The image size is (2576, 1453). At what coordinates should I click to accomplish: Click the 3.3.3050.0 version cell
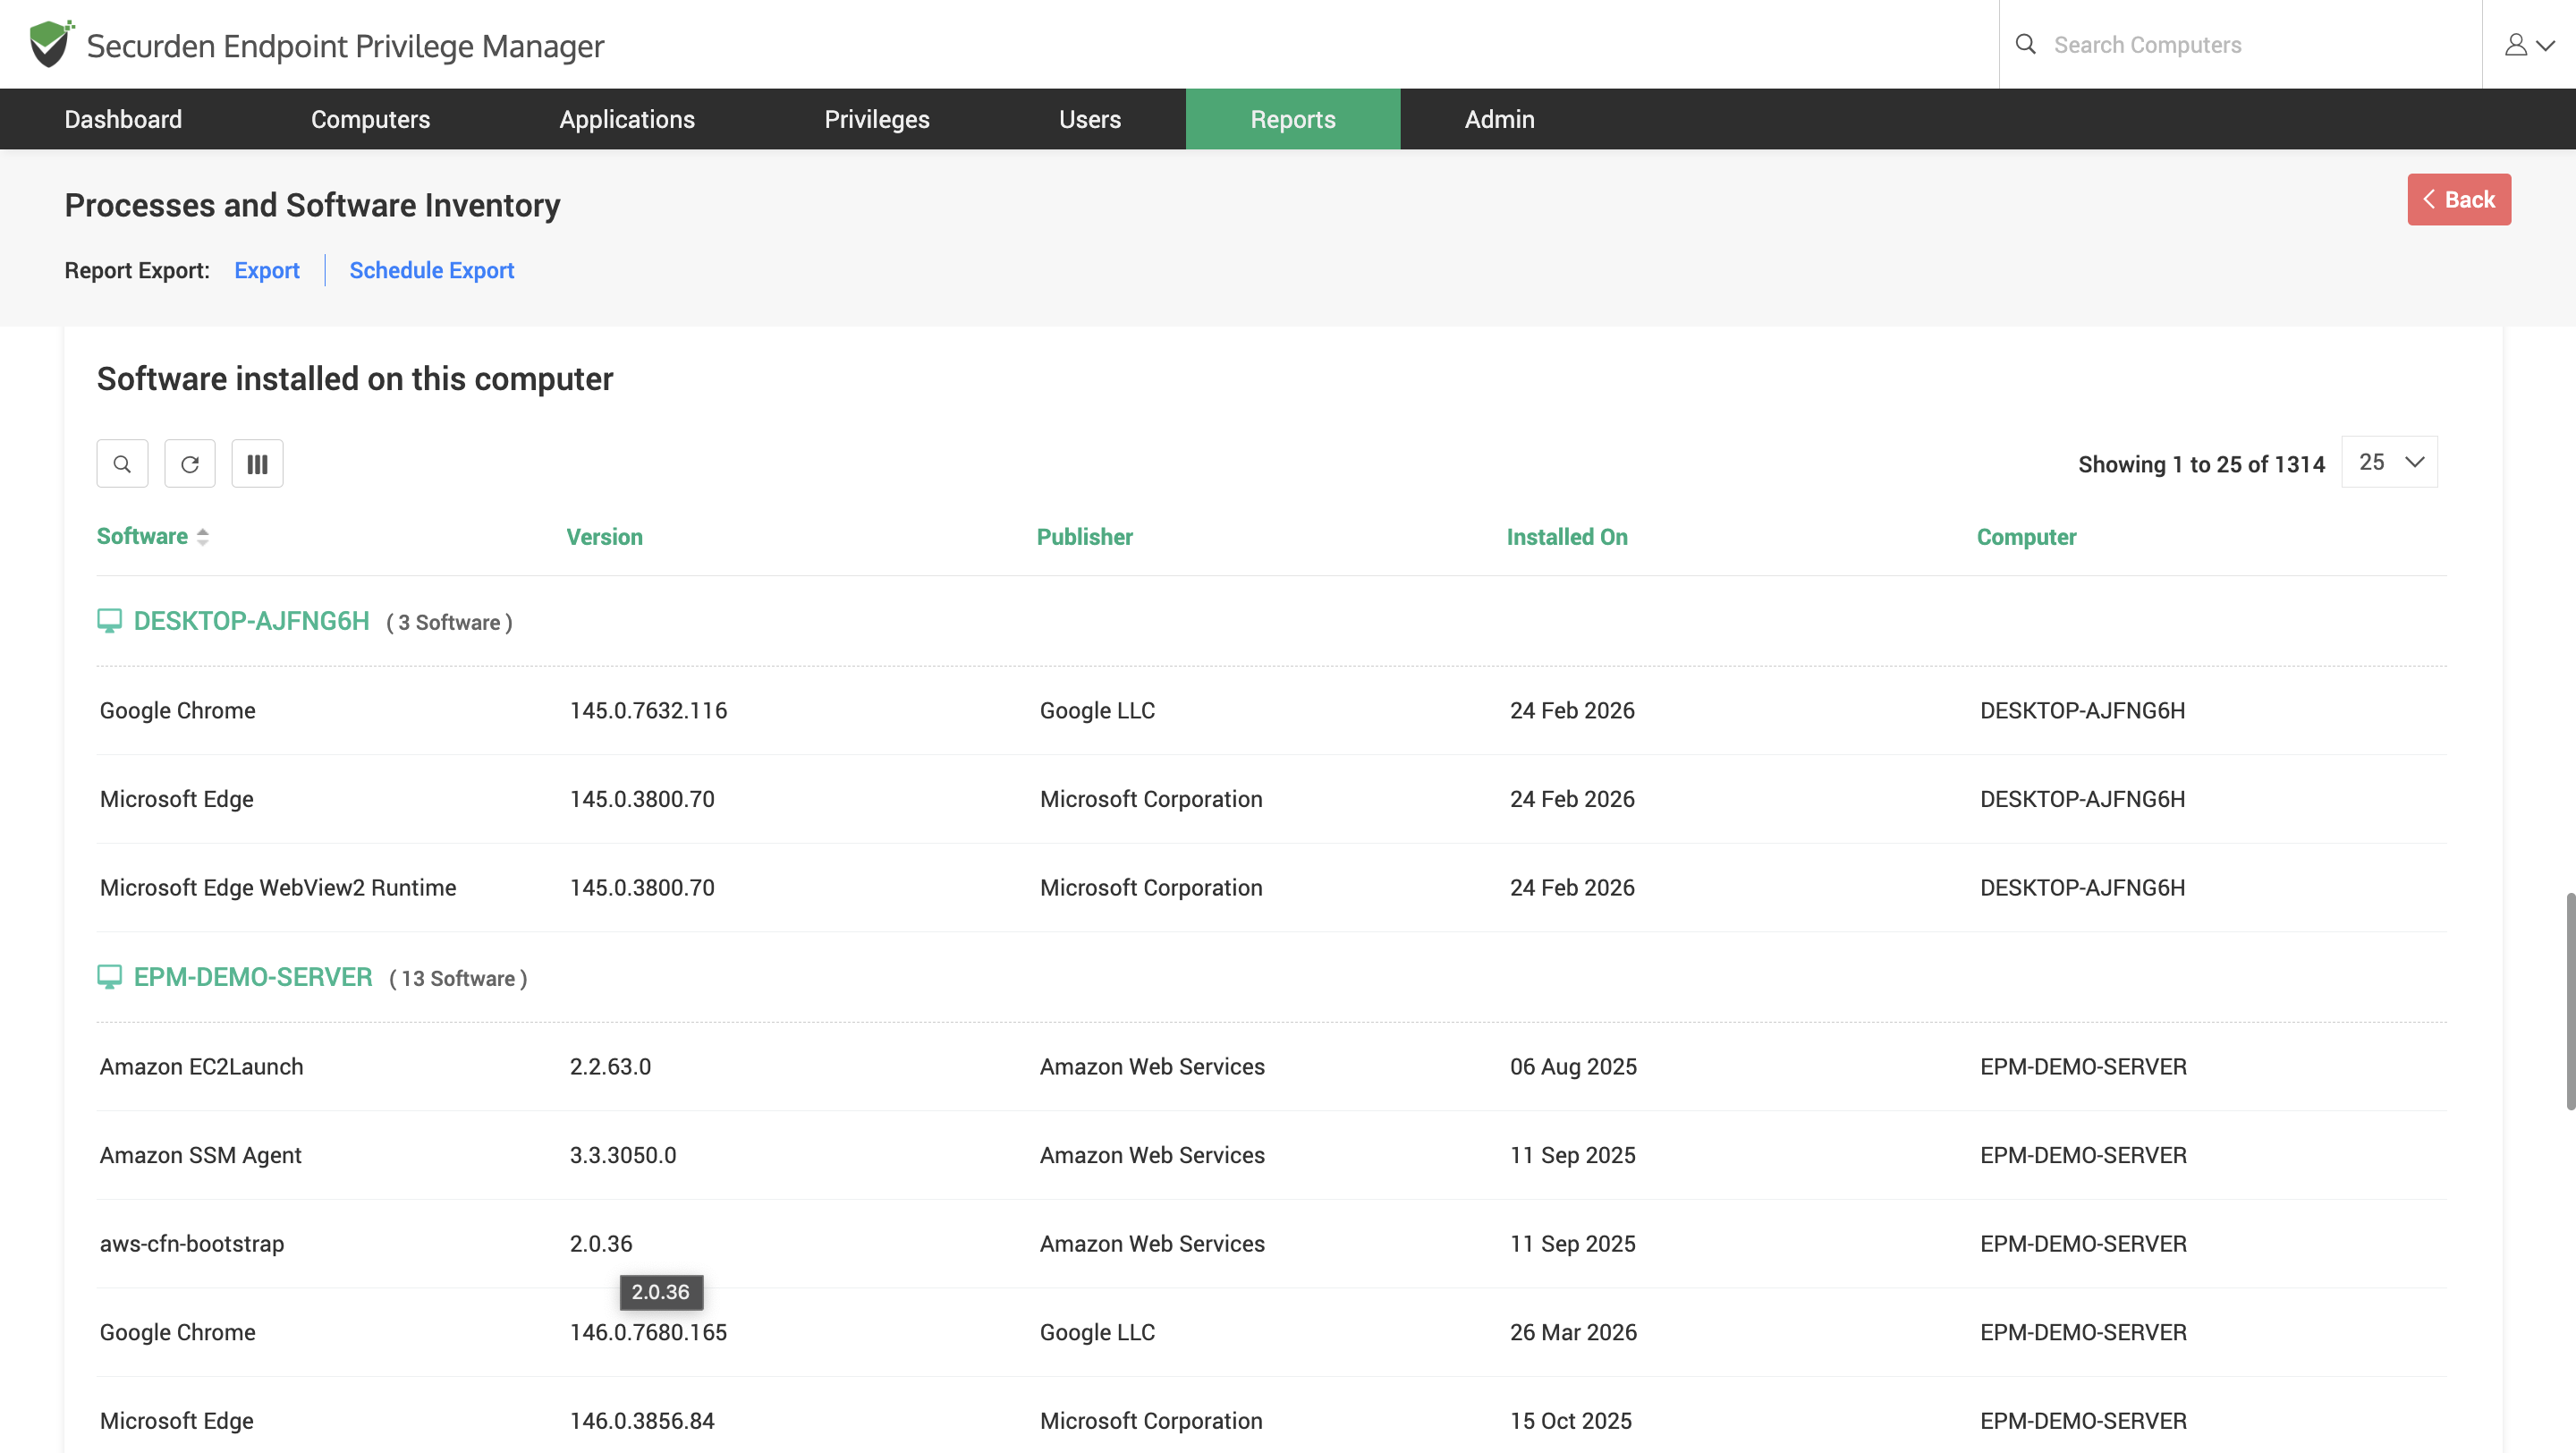coord(623,1155)
